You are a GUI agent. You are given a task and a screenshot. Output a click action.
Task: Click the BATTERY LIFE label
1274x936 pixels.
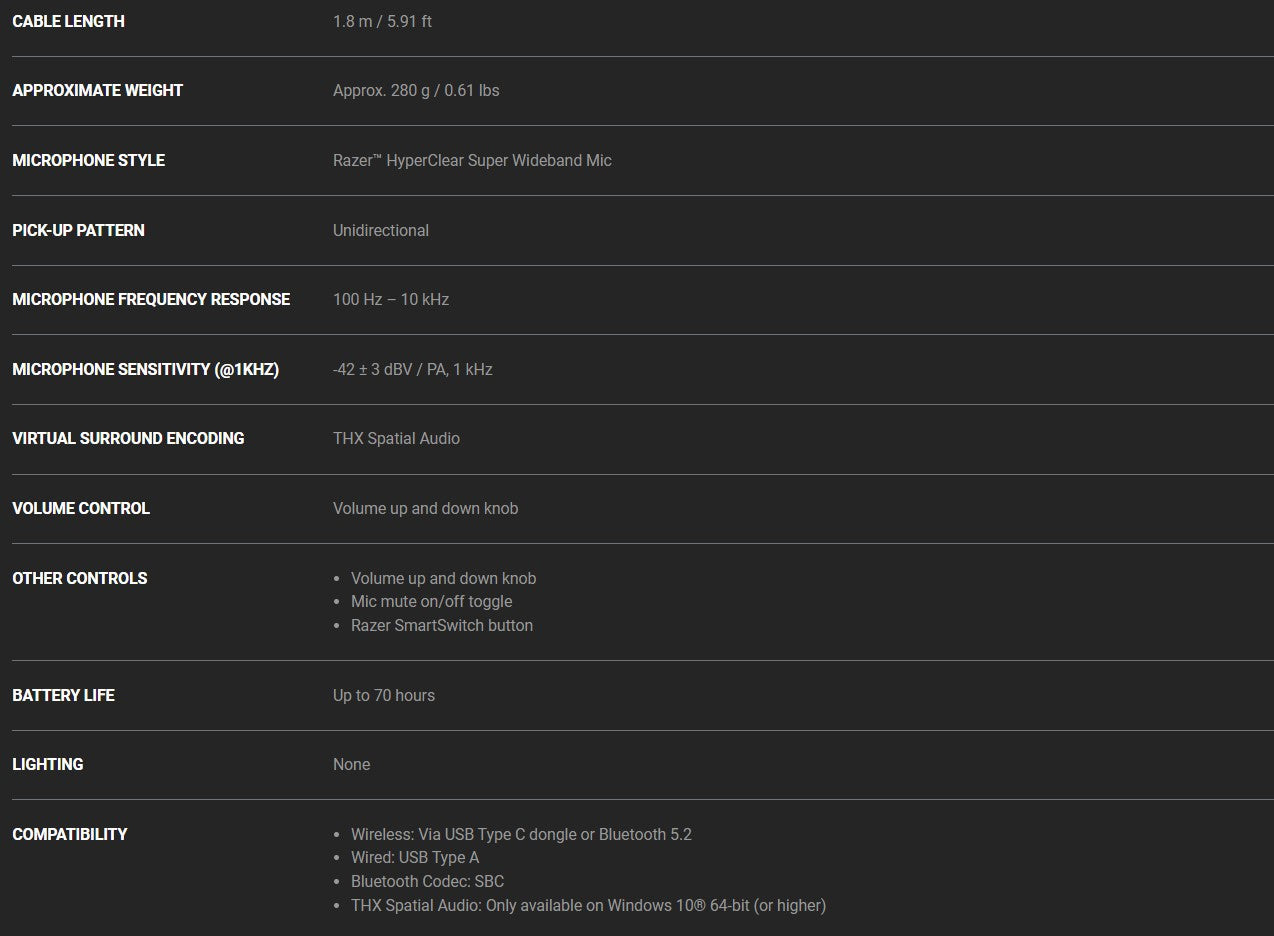[x=63, y=695]
